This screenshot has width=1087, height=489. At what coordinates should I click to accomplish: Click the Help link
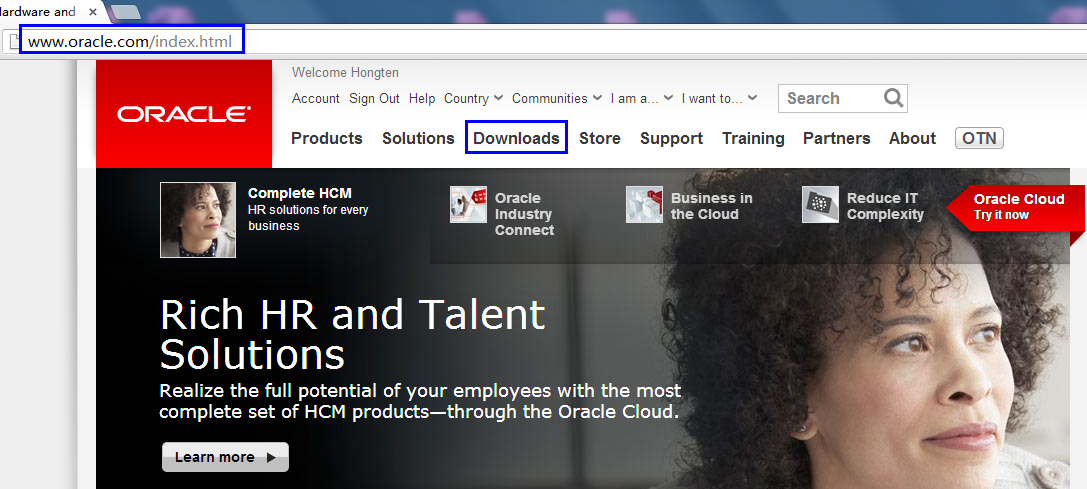click(x=421, y=98)
